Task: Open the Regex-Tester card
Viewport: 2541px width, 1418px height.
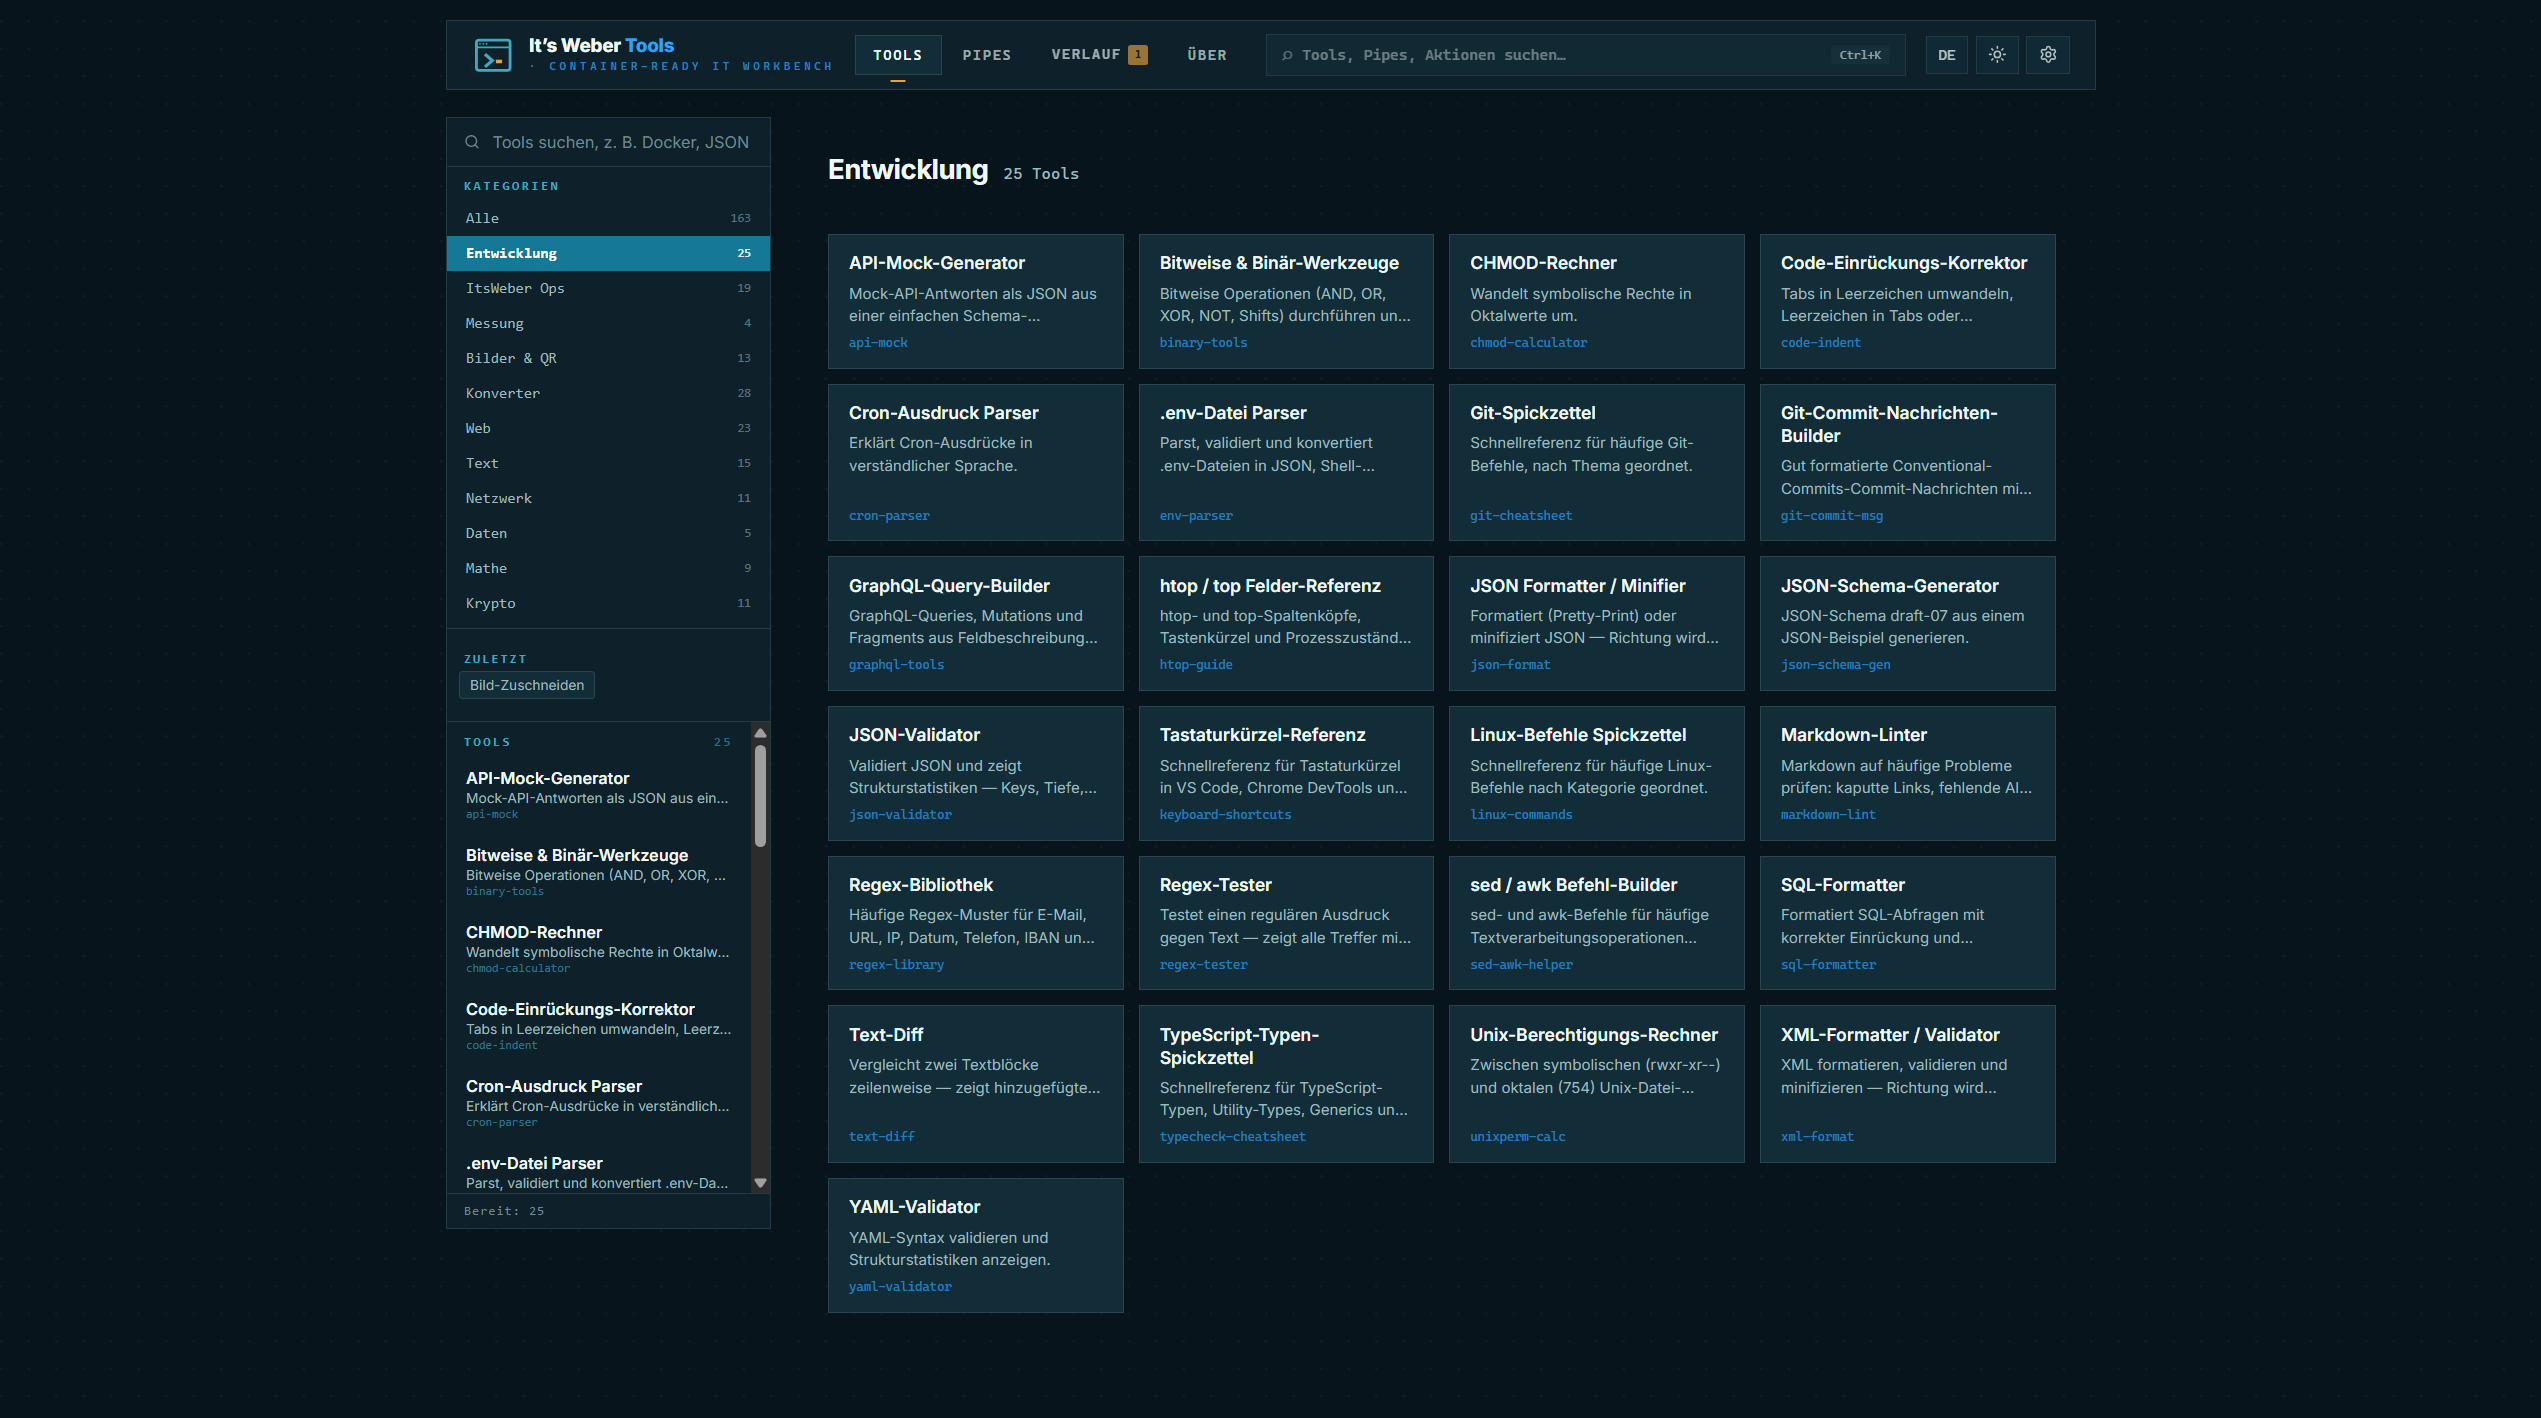Action: tap(1286, 923)
